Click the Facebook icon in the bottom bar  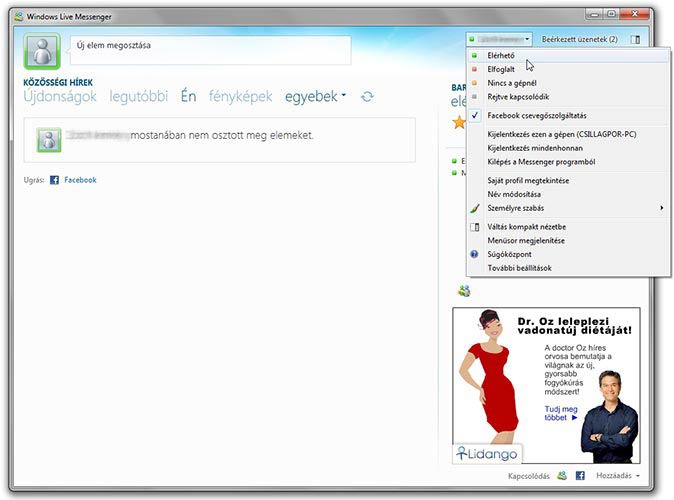tap(580, 475)
